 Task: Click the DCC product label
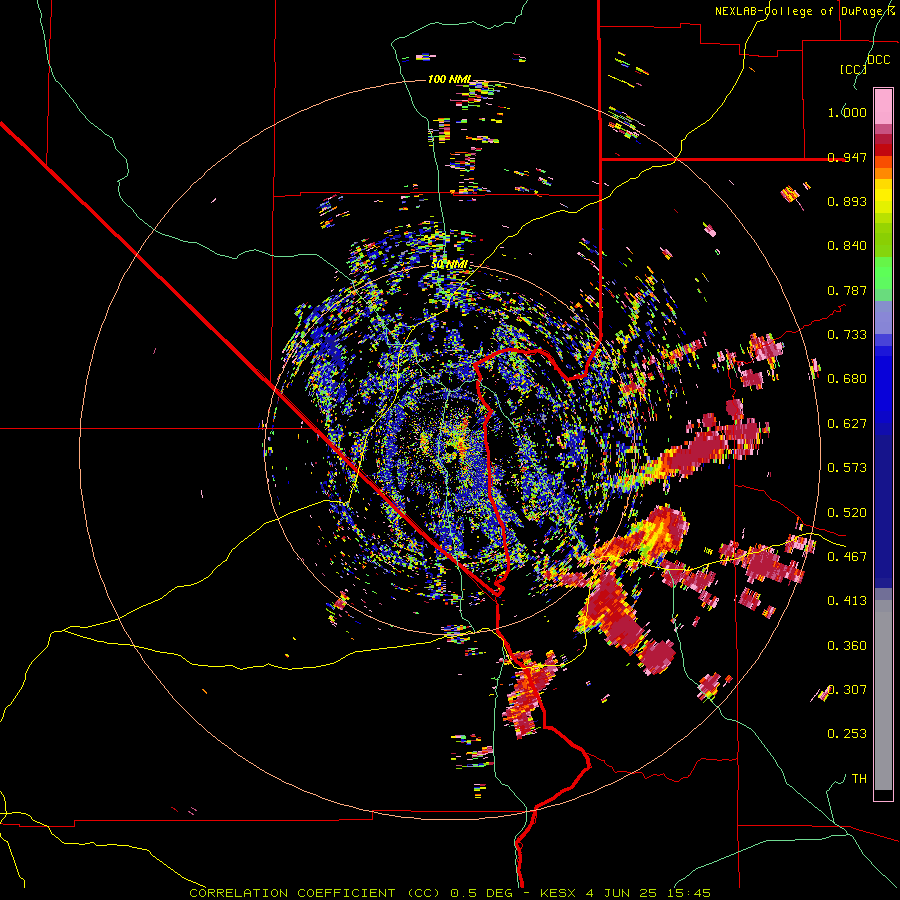[878, 60]
